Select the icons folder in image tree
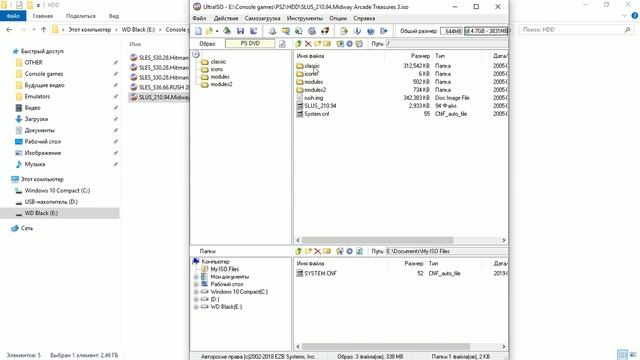The image size is (640, 360). point(217,69)
